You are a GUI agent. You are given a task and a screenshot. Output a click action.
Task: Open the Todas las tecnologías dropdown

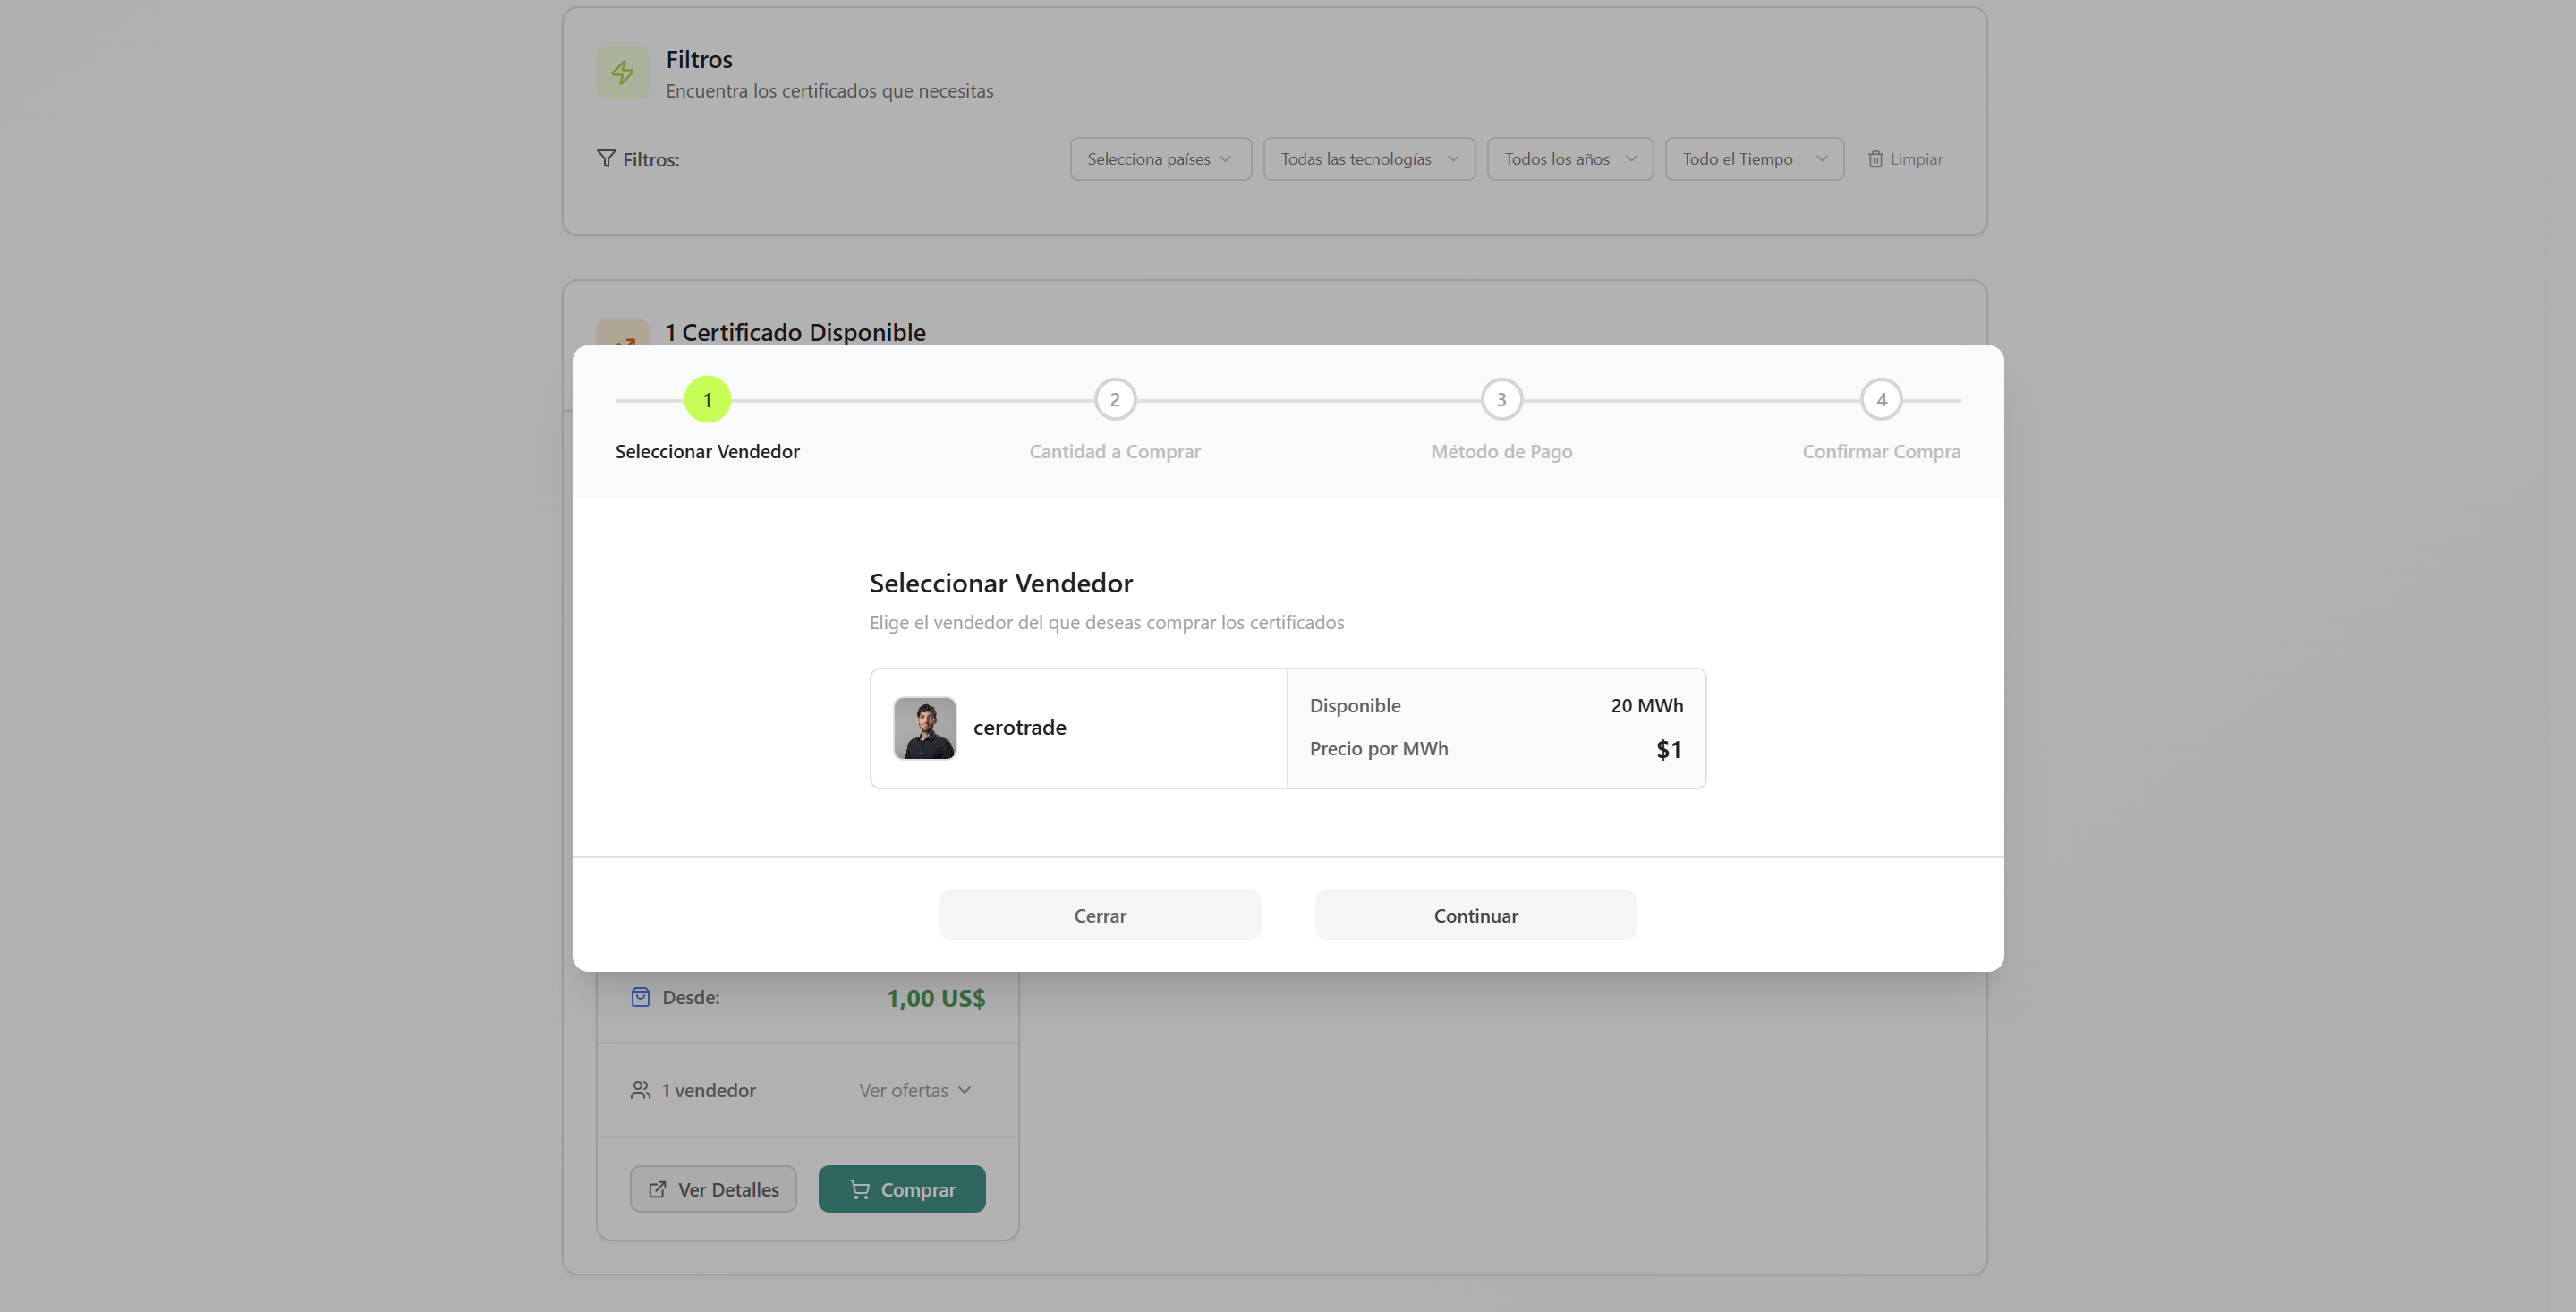coord(1368,158)
